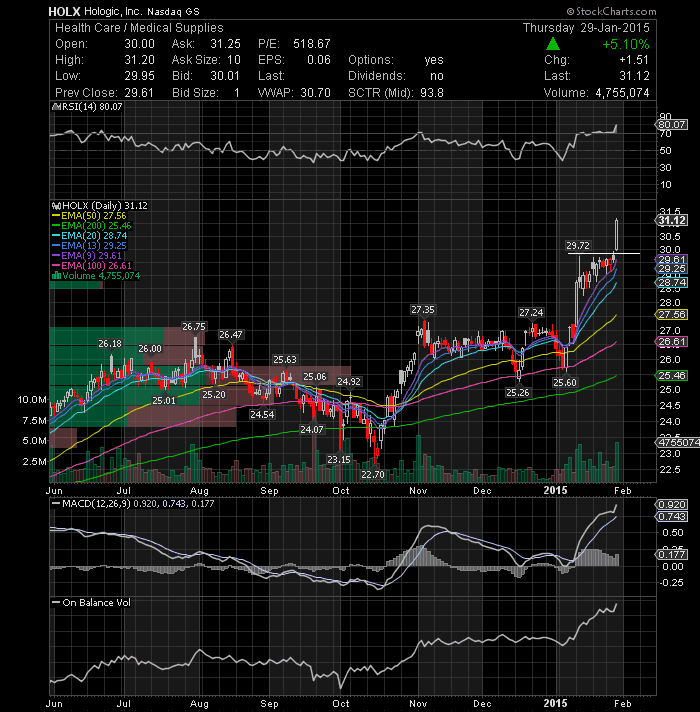Click the '23.15' low price label
Screen dimensions: 700x712
(x=339, y=460)
